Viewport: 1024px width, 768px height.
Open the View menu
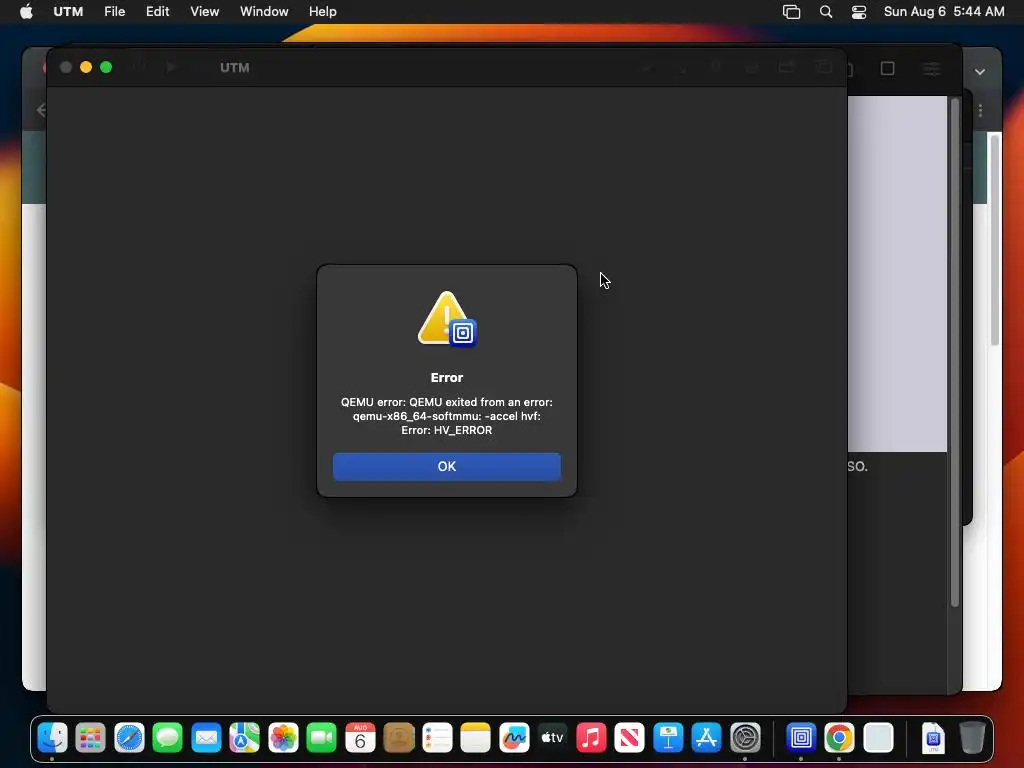point(204,12)
